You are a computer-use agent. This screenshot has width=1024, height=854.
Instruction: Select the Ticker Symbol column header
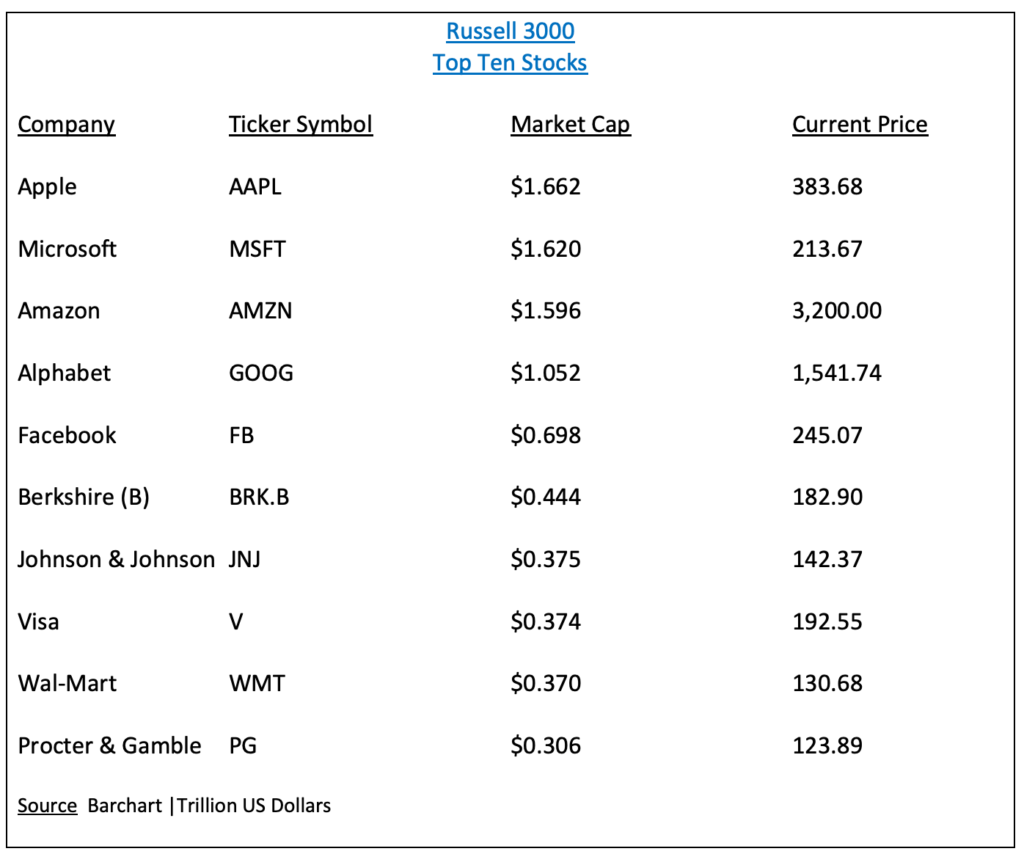coord(300,124)
